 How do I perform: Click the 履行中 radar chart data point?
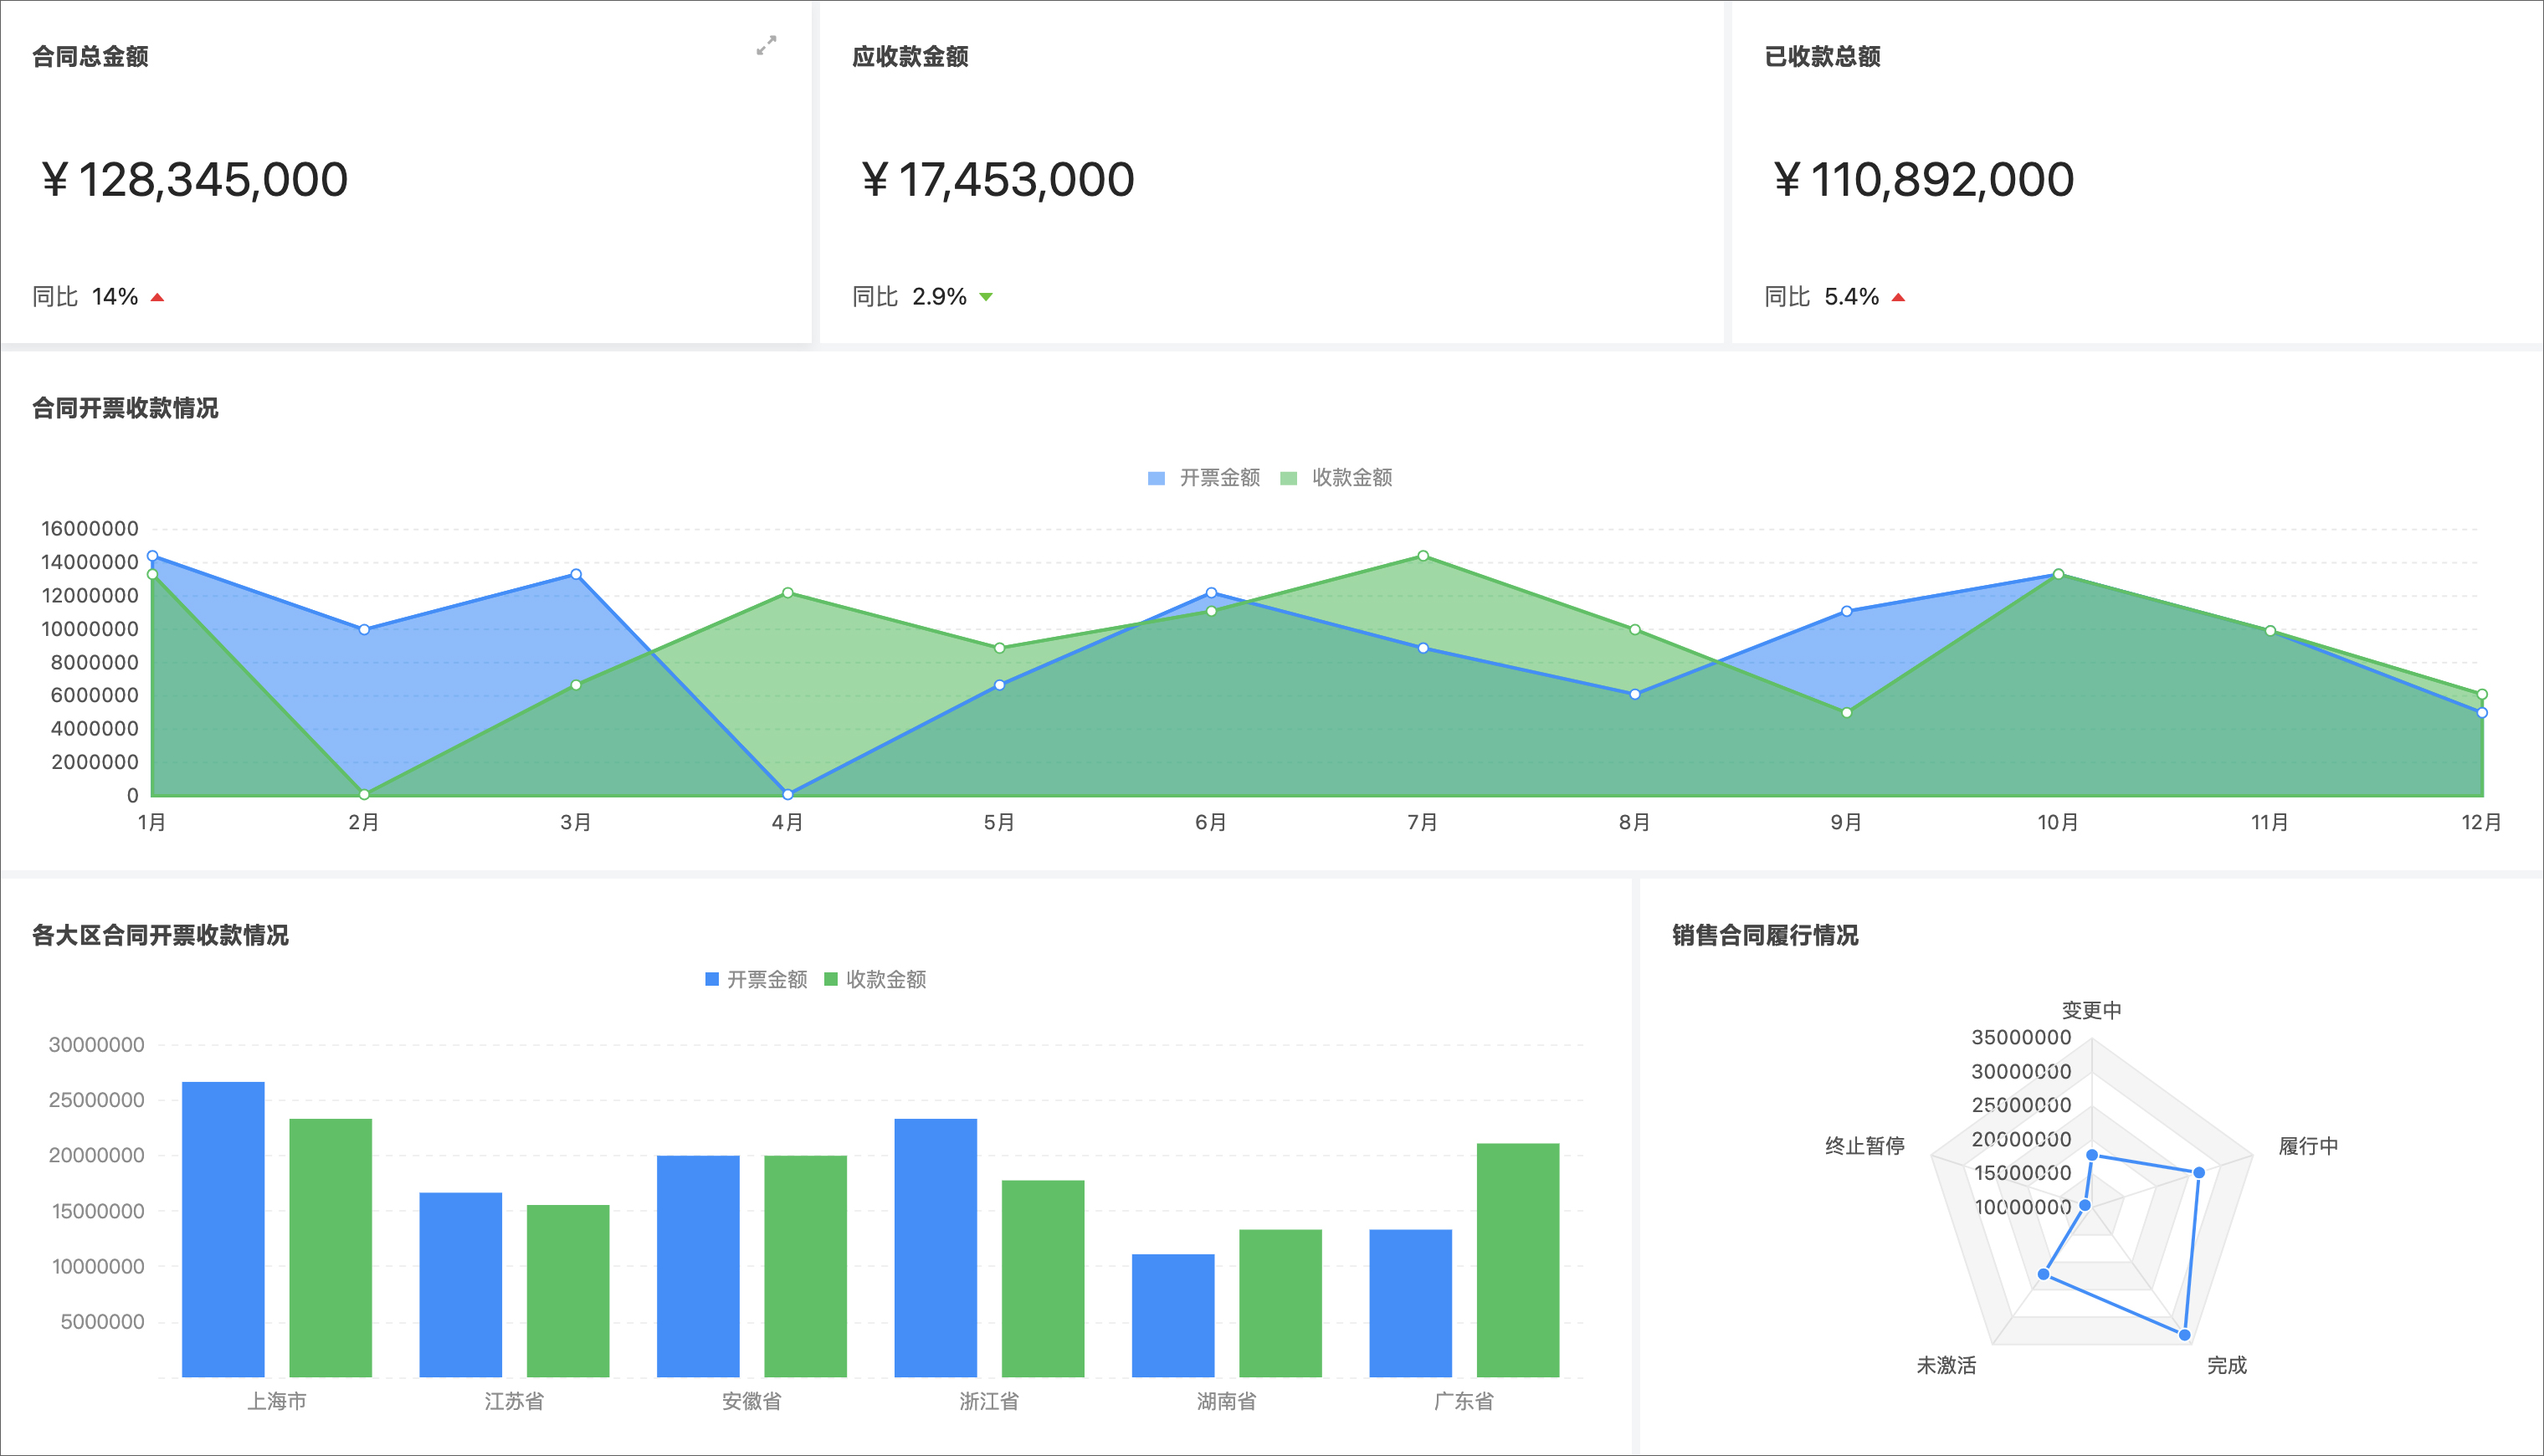coord(2198,1172)
